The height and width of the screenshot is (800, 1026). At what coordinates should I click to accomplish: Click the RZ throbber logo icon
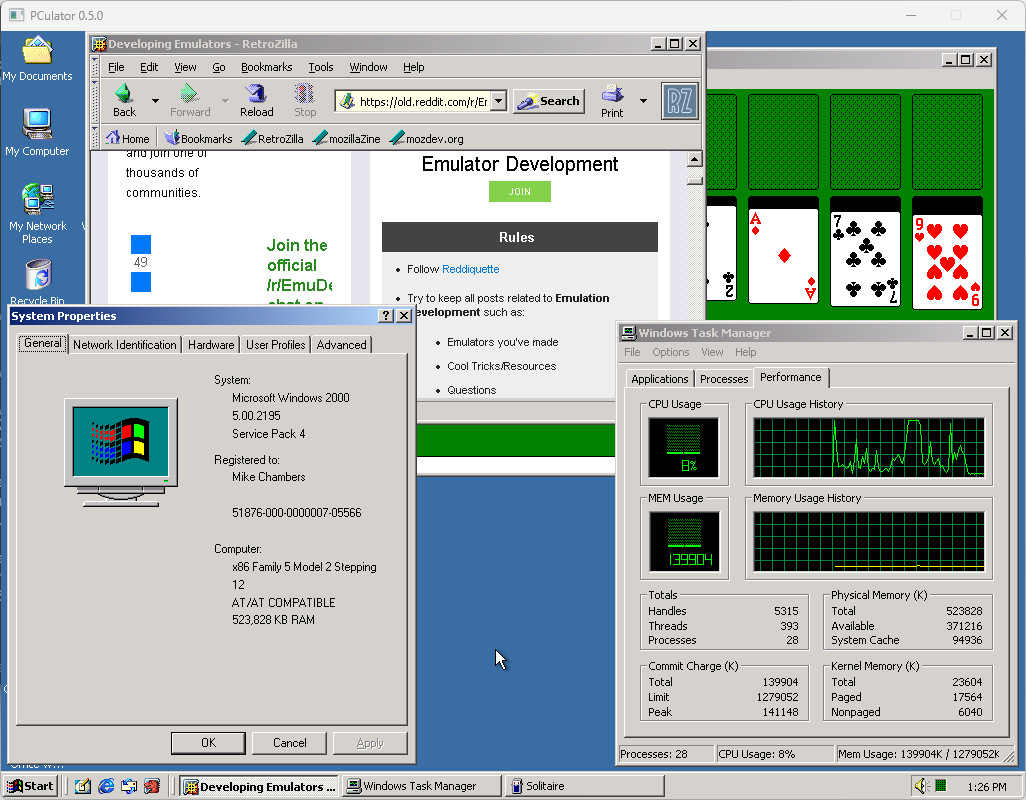click(680, 101)
